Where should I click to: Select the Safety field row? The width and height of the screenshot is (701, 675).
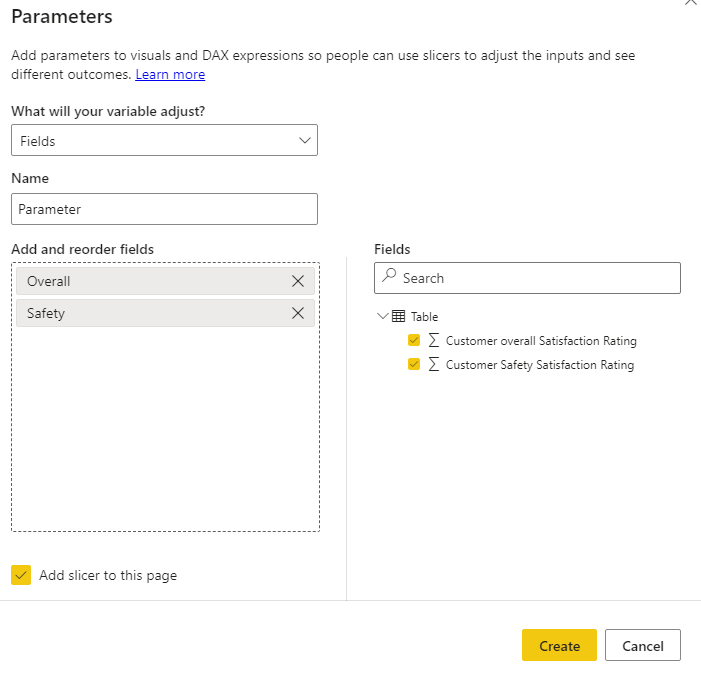tap(165, 313)
